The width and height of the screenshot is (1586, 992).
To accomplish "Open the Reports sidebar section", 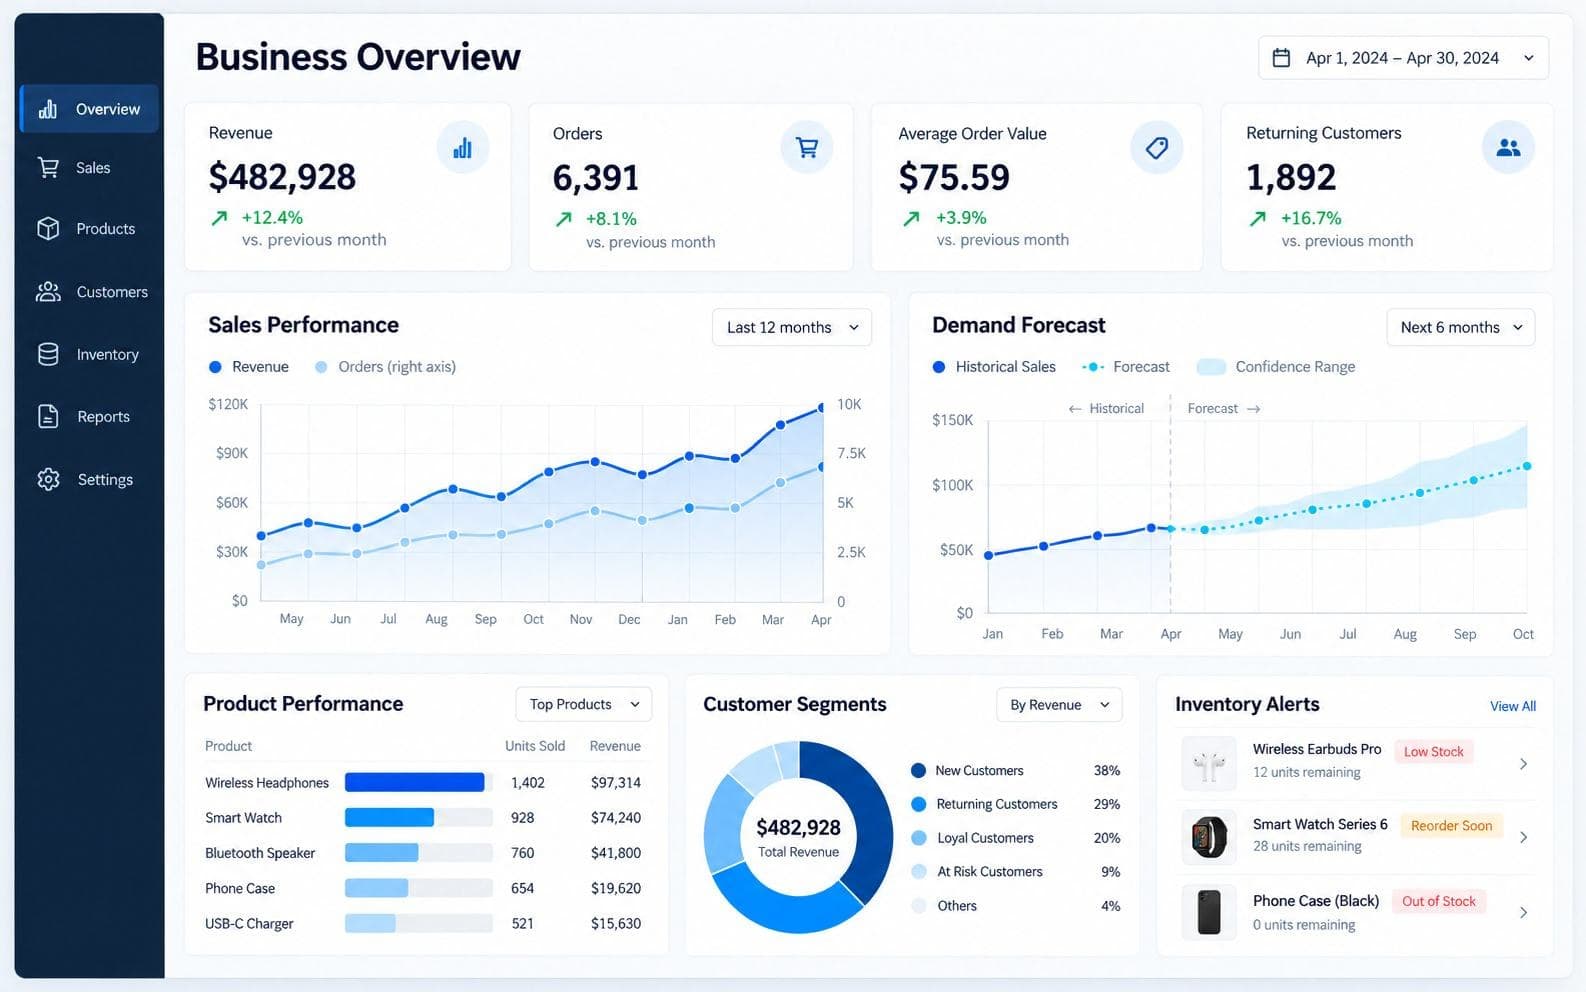I will pos(89,416).
